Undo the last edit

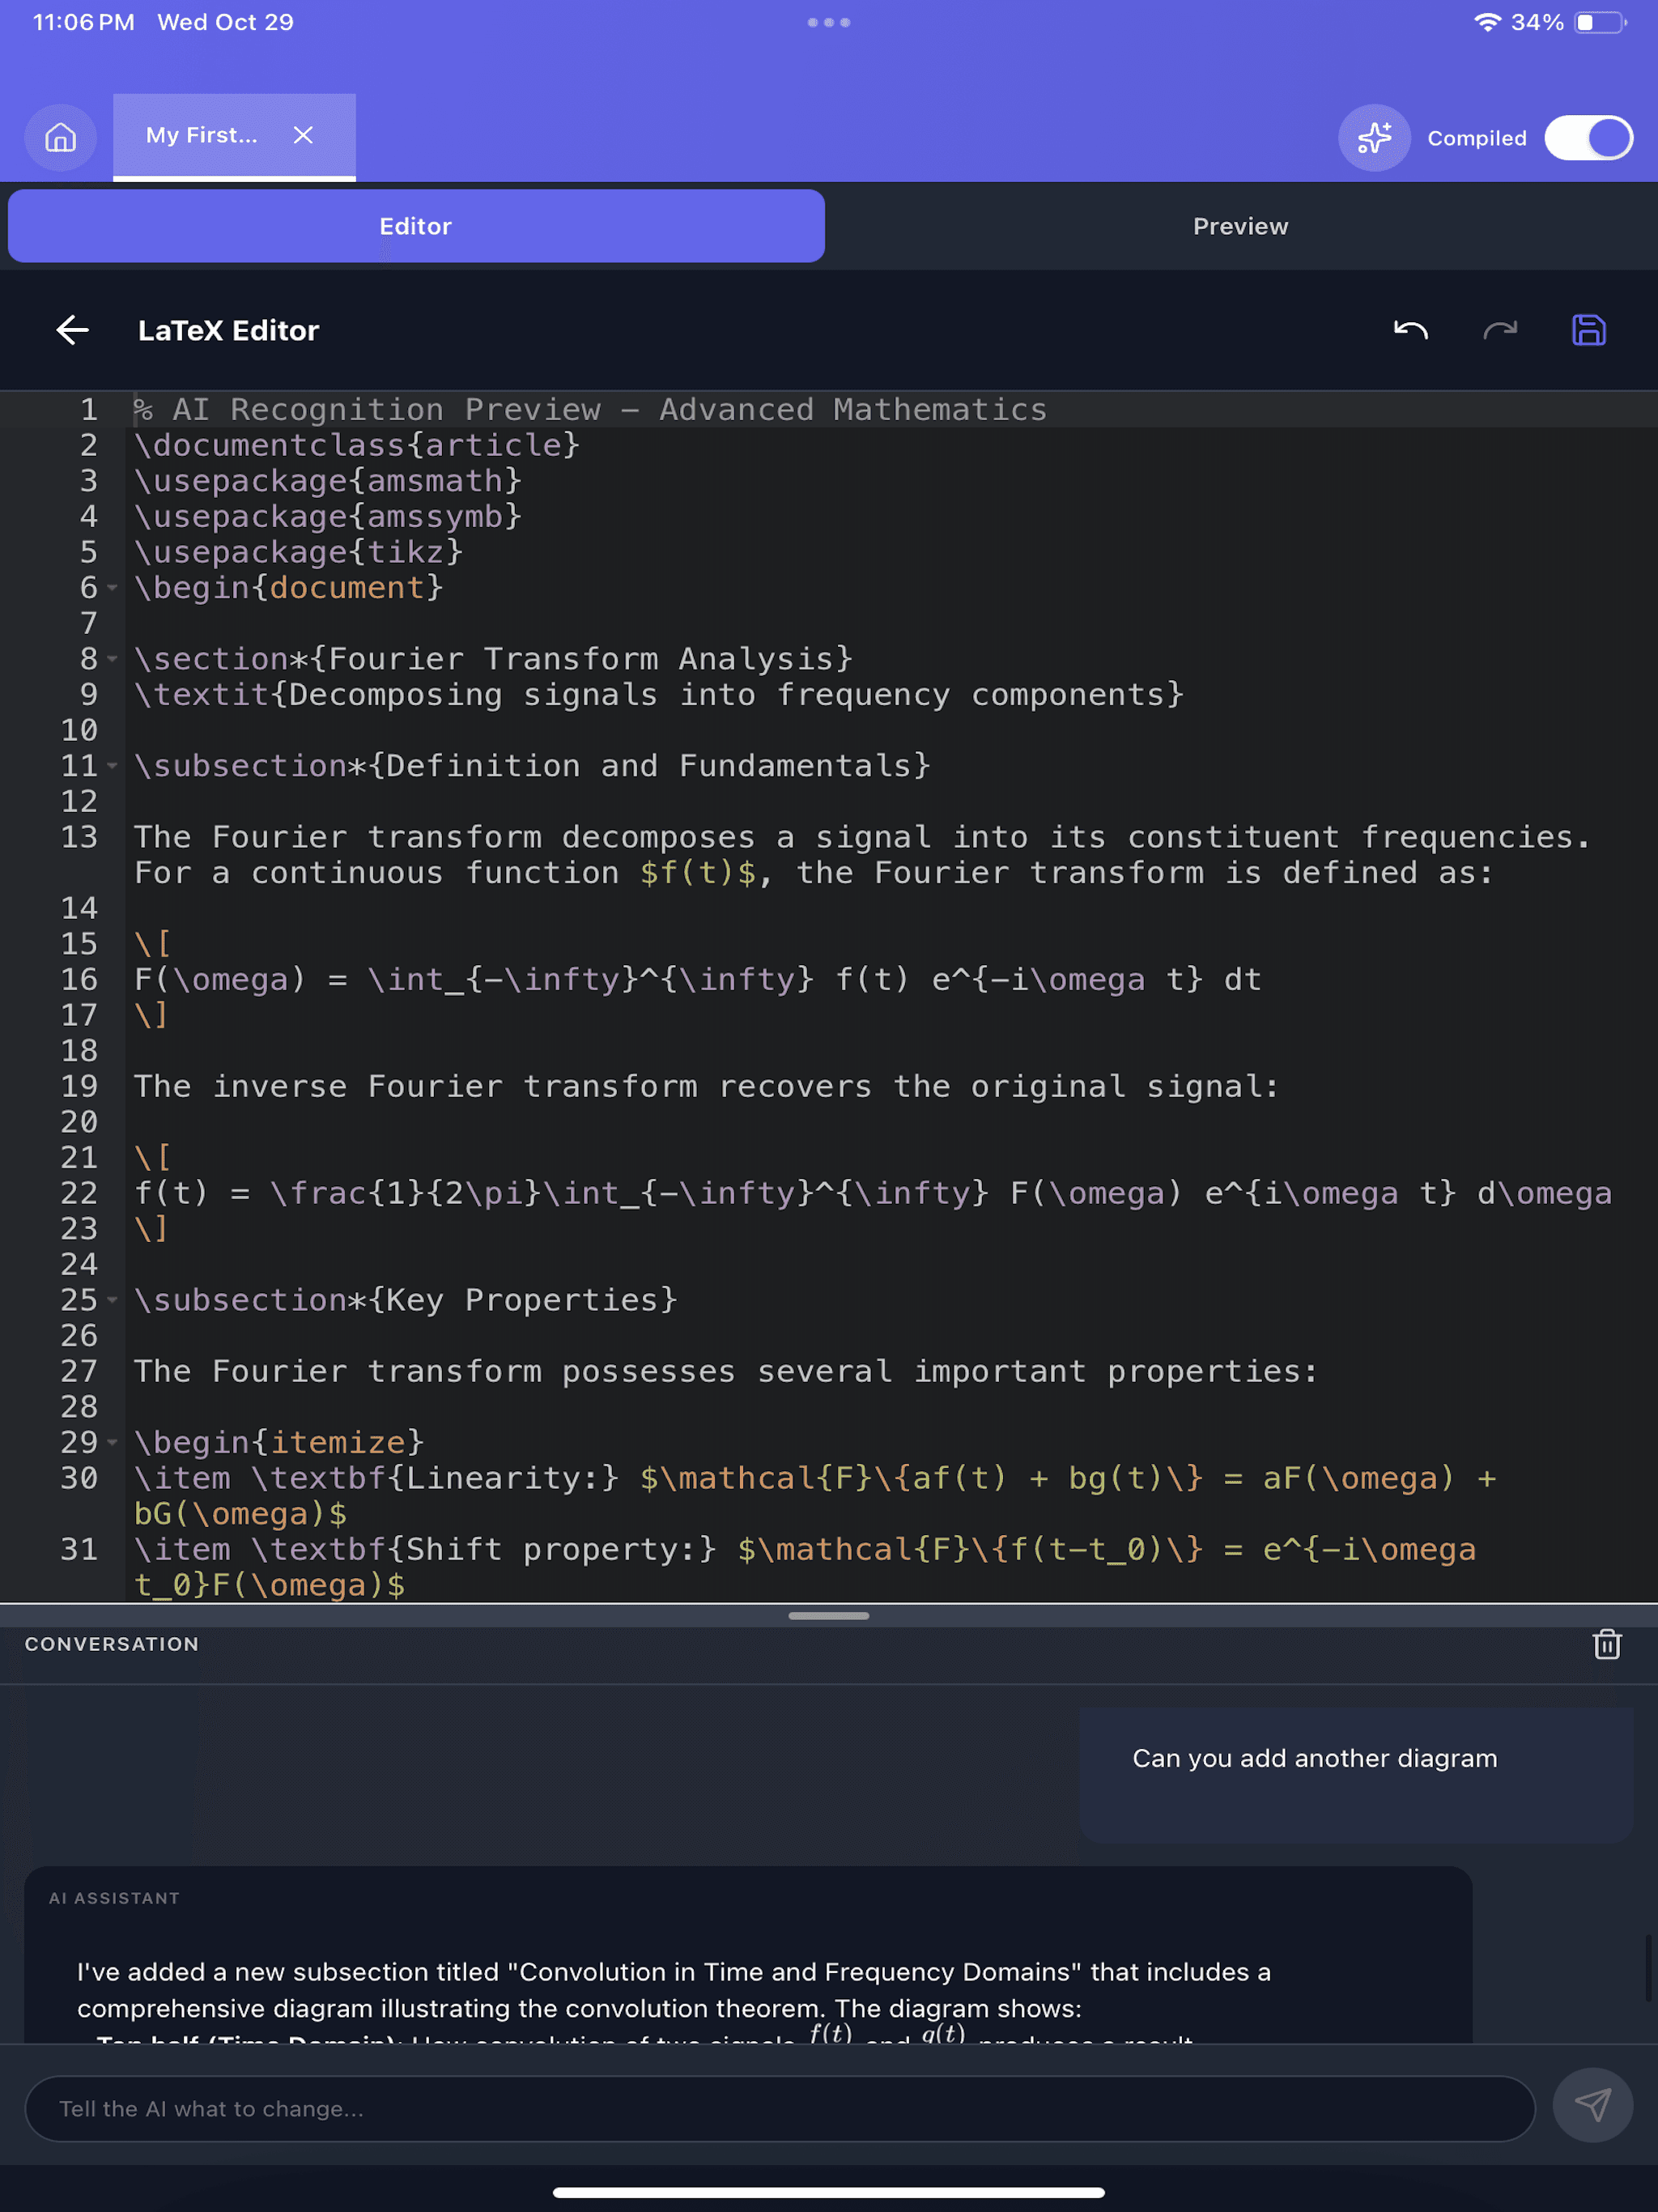(1411, 330)
